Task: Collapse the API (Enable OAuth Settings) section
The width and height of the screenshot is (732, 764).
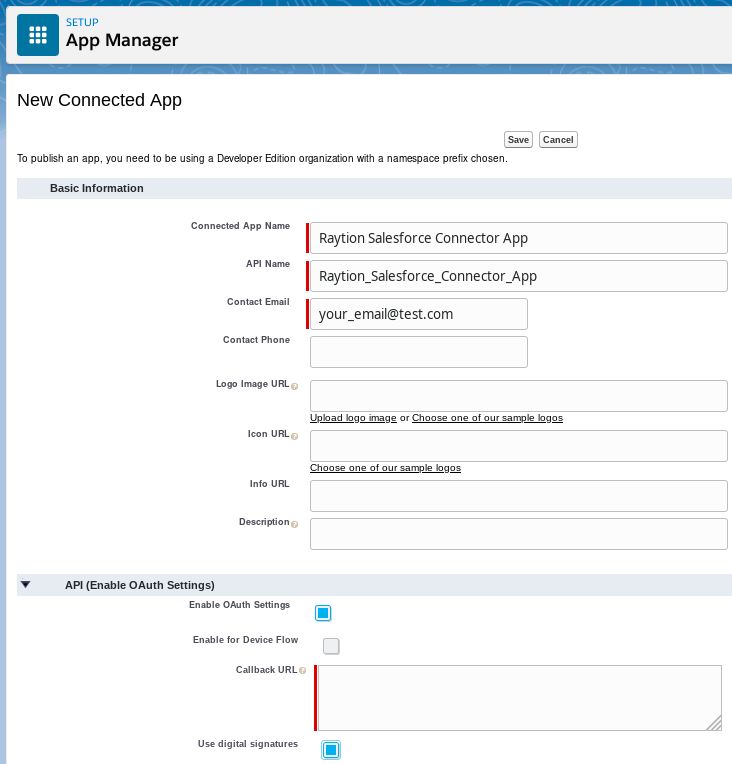Action: pos(26,584)
